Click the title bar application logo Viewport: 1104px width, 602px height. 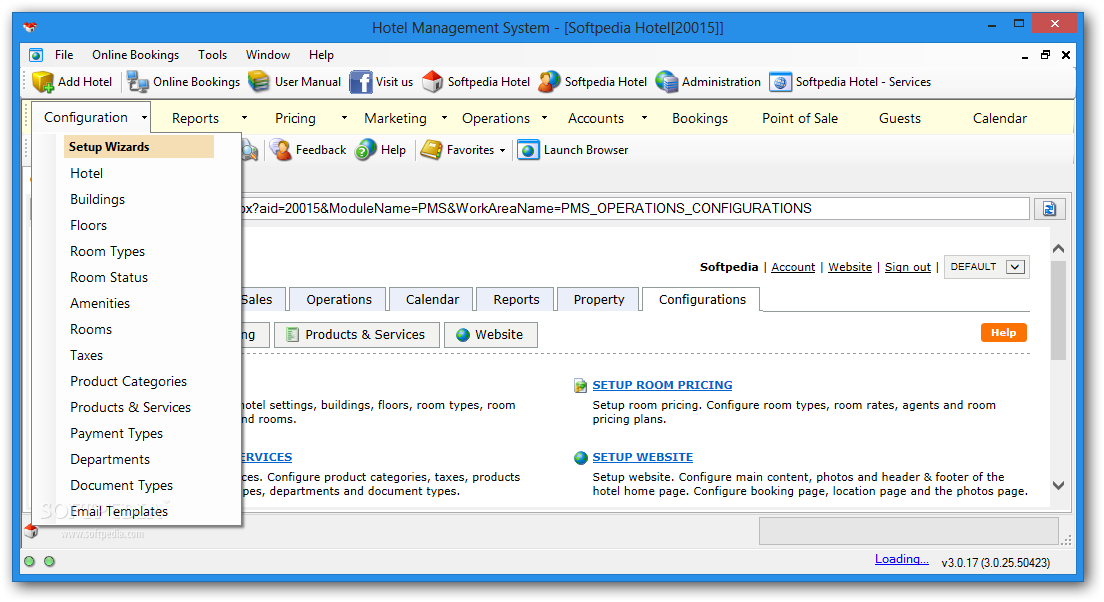tap(30, 27)
